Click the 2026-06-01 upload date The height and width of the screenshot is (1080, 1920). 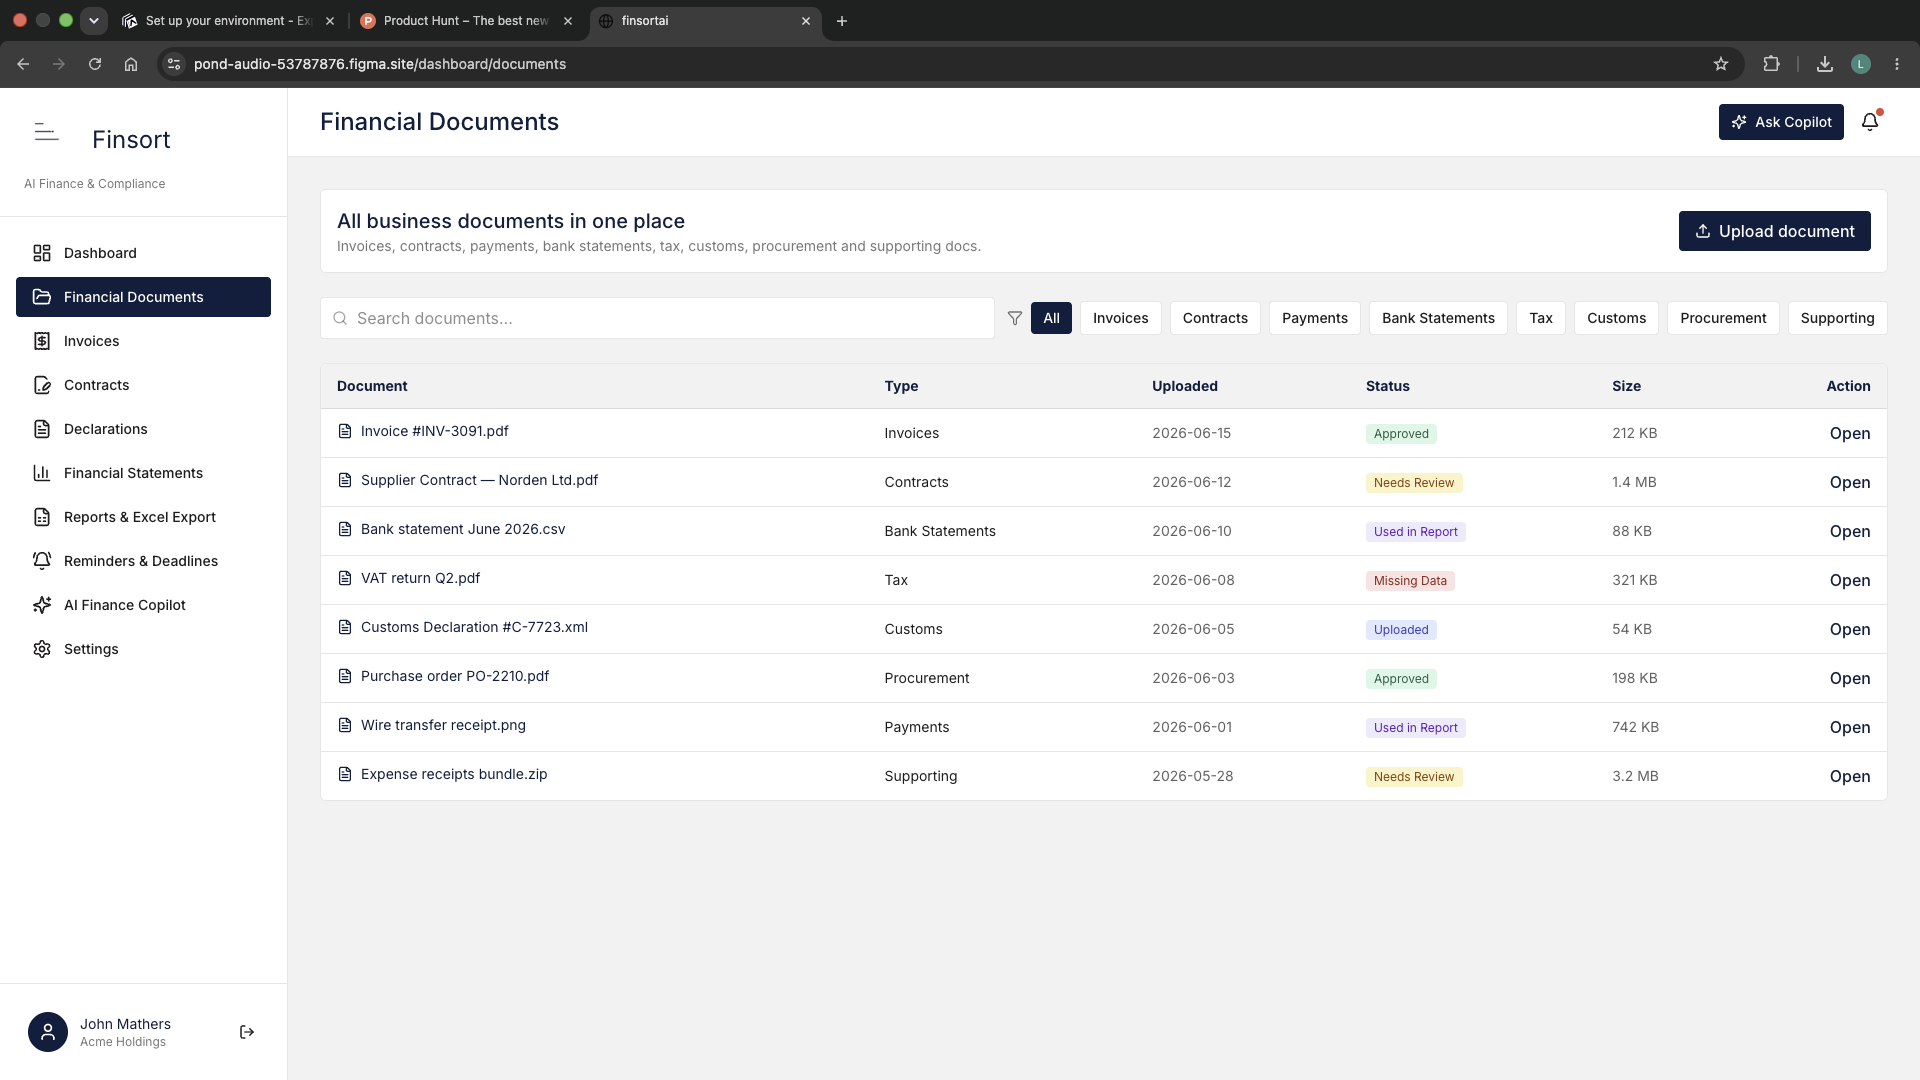point(1192,727)
